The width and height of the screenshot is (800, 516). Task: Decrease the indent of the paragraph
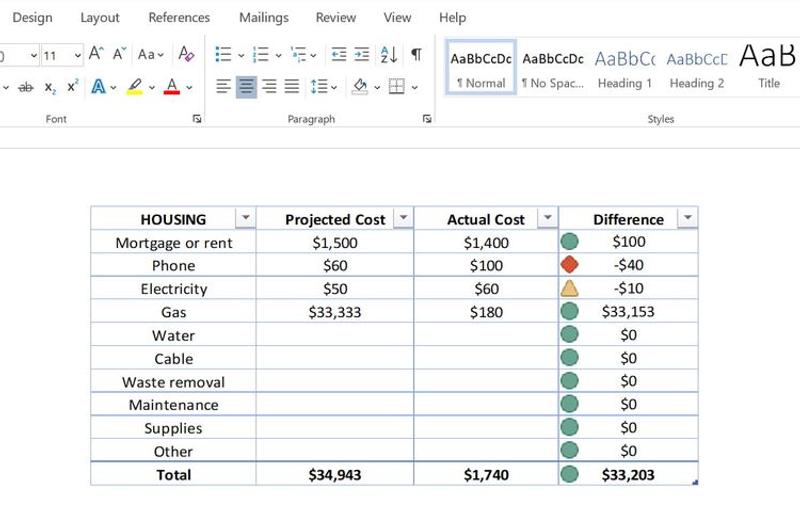(339, 54)
